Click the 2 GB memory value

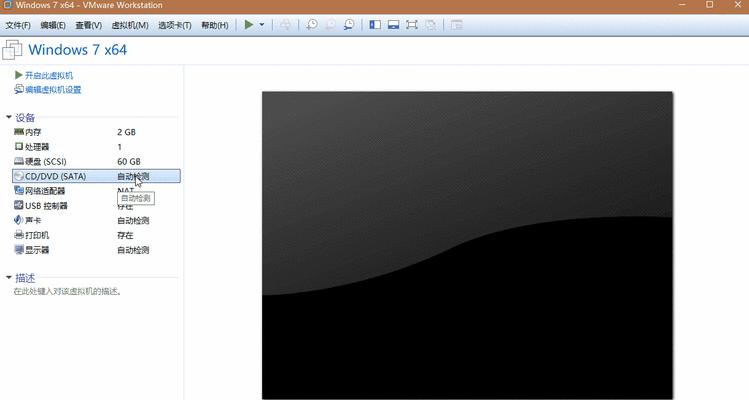(x=126, y=132)
